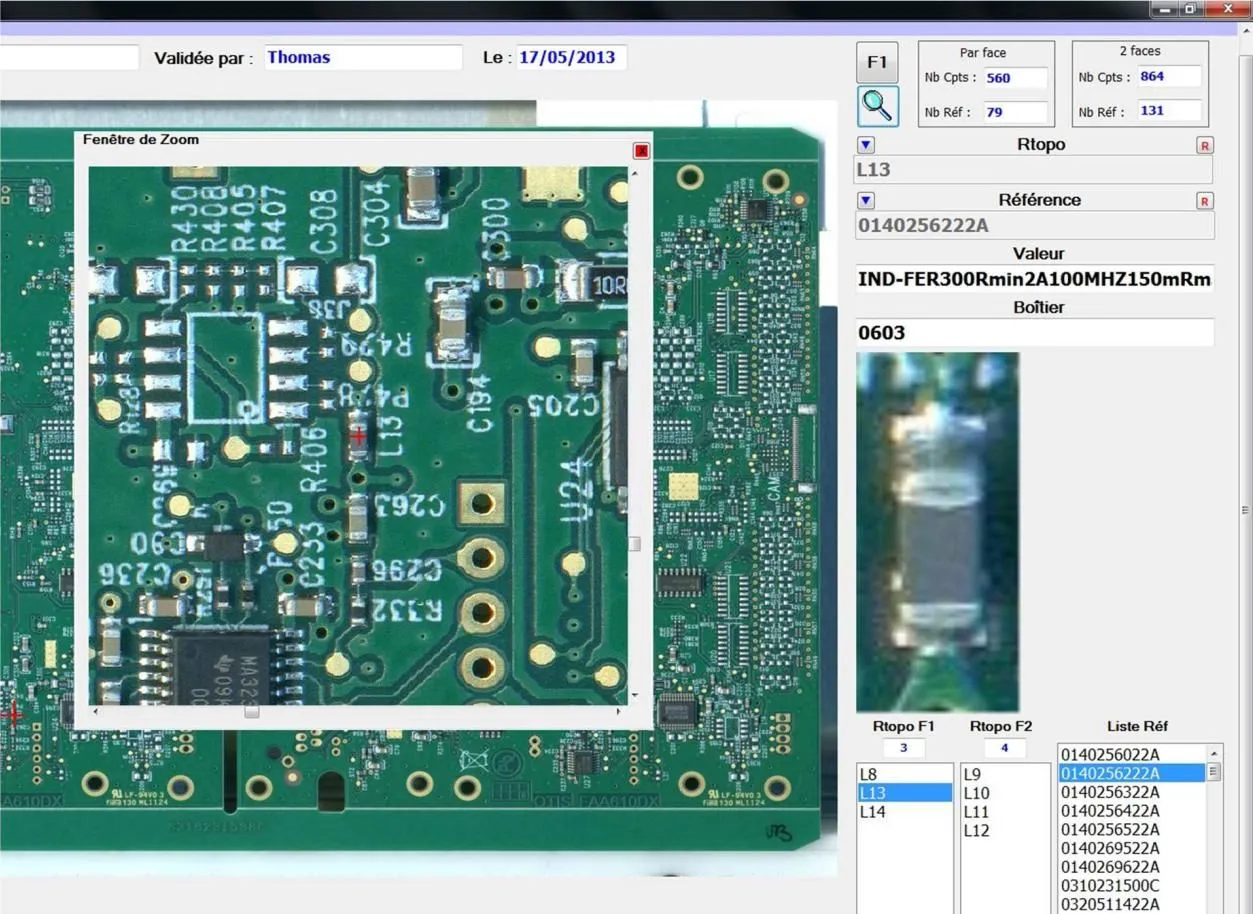Click zoom window horizontal scrollbar right arrow
Viewport: 1253px width, 914px height.
[619, 711]
